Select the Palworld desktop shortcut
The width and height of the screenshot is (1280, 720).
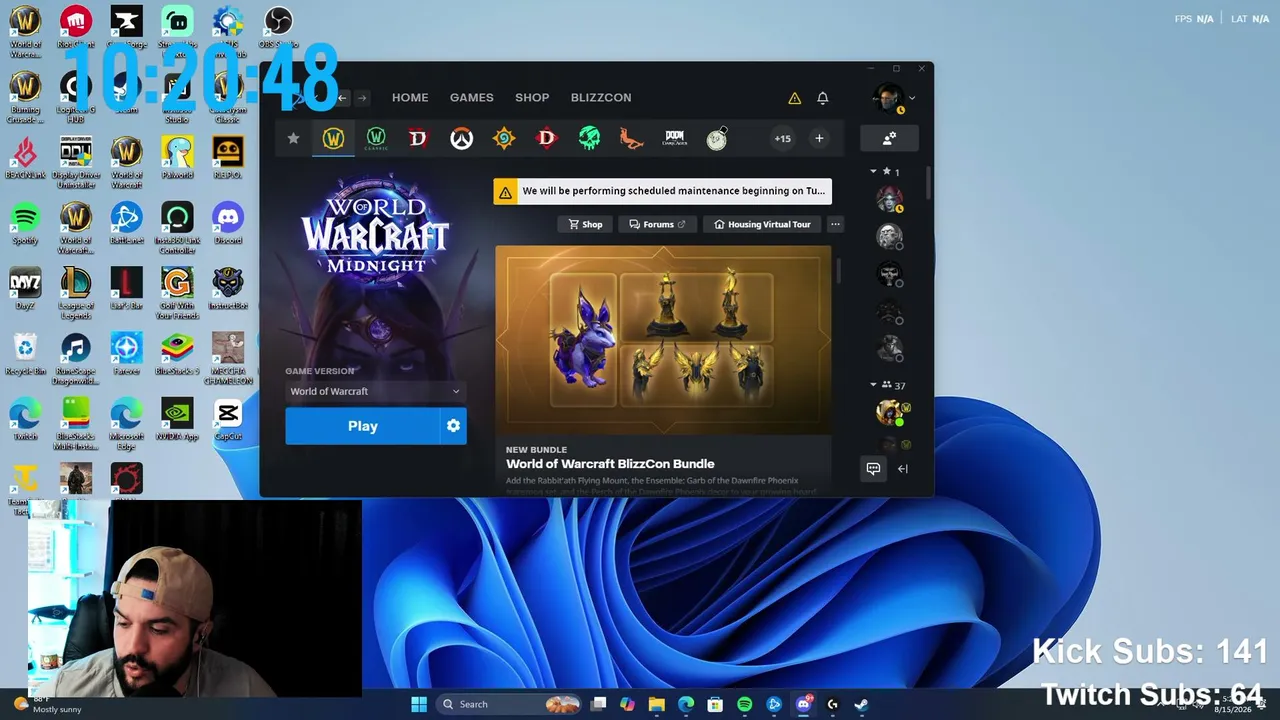177,159
